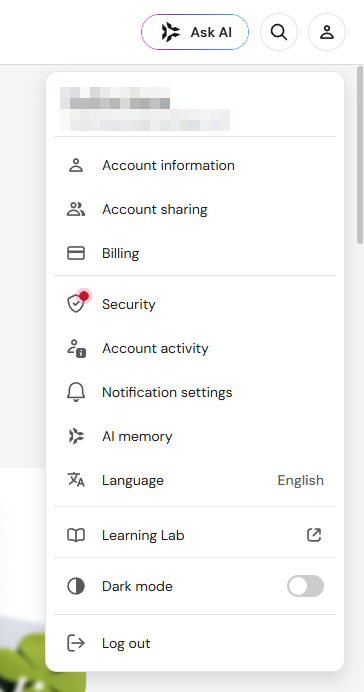Image resolution: width=364 pixels, height=692 pixels.
Task: Click the AI memory star icon
Action: coord(76,436)
